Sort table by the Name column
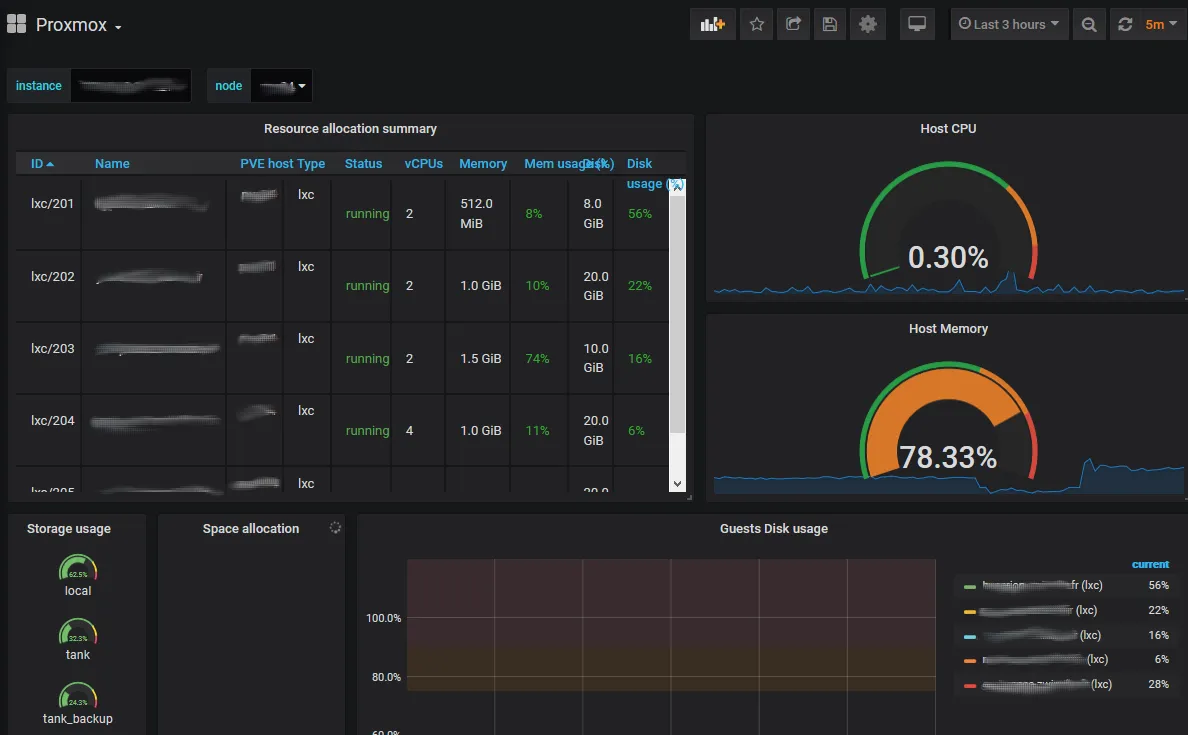1188x735 pixels. click(112, 163)
